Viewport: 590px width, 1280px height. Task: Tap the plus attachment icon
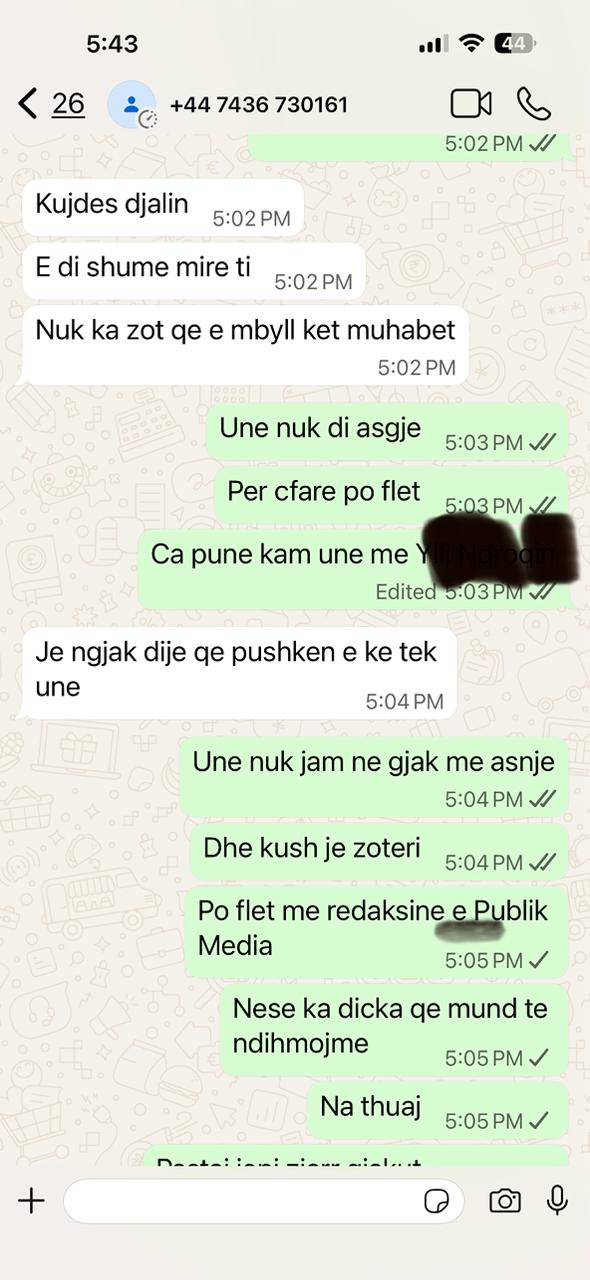pos(31,1201)
